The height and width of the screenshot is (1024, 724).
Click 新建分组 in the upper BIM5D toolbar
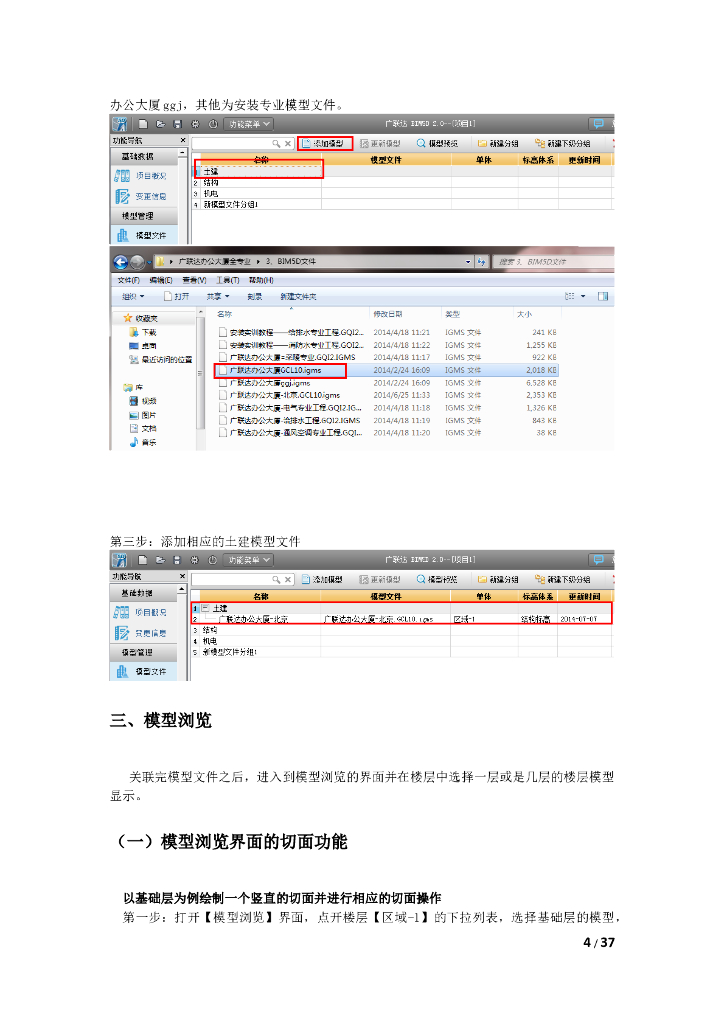point(498,144)
